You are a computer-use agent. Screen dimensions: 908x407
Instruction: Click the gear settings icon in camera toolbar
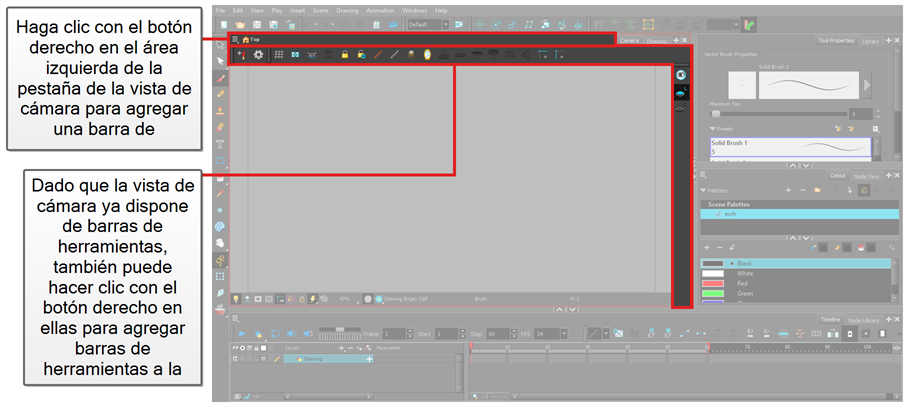point(259,54)
